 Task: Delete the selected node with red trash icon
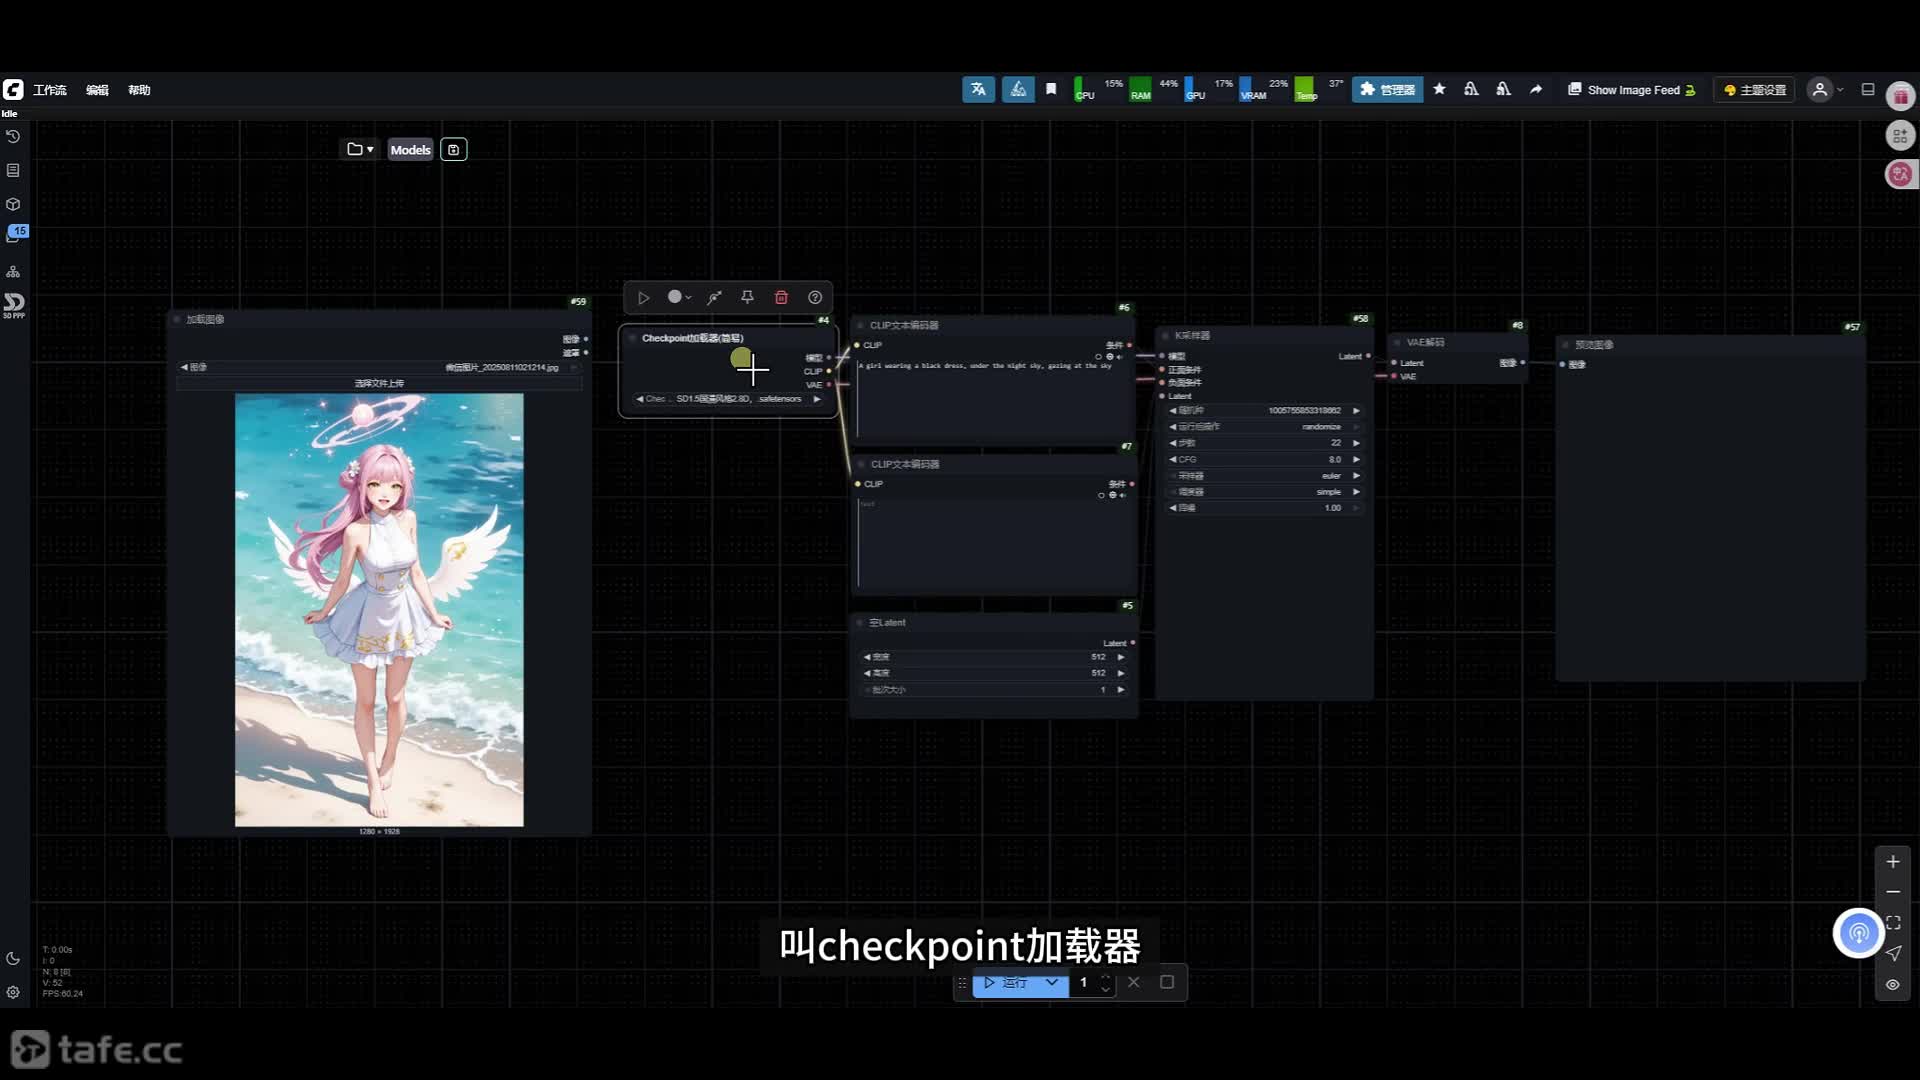[x=781, y=297]
